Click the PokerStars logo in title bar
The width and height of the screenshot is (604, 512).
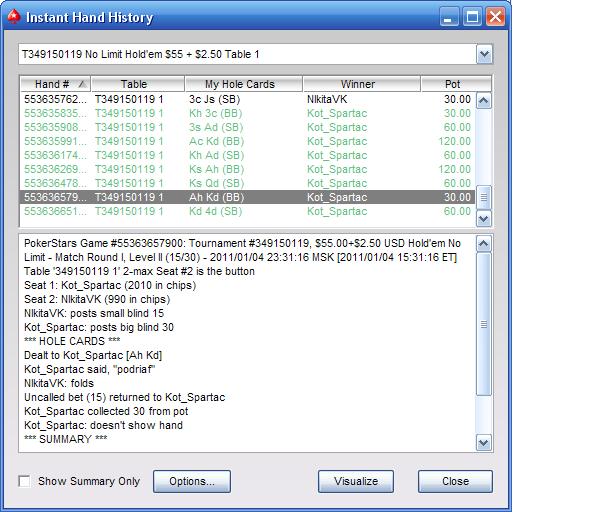click(14, 17)
